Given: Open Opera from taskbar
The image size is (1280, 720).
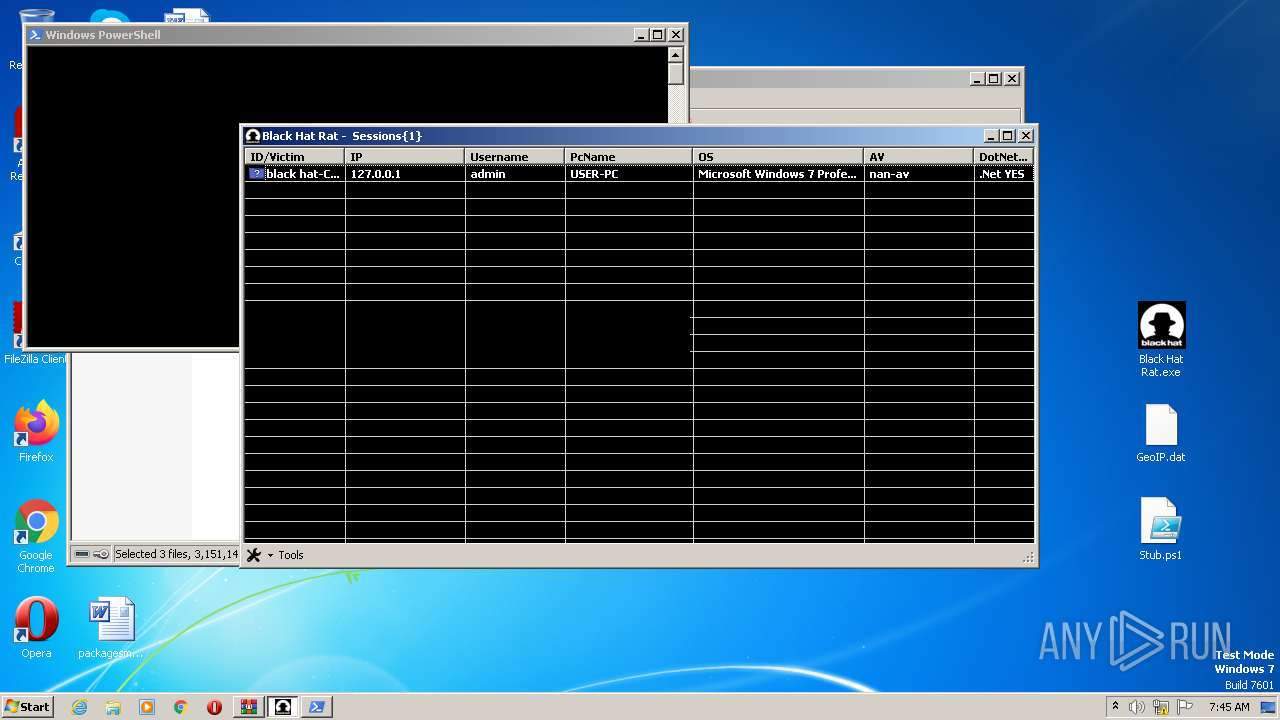Looking at the screenshot, I should click(x=214, y=707).
